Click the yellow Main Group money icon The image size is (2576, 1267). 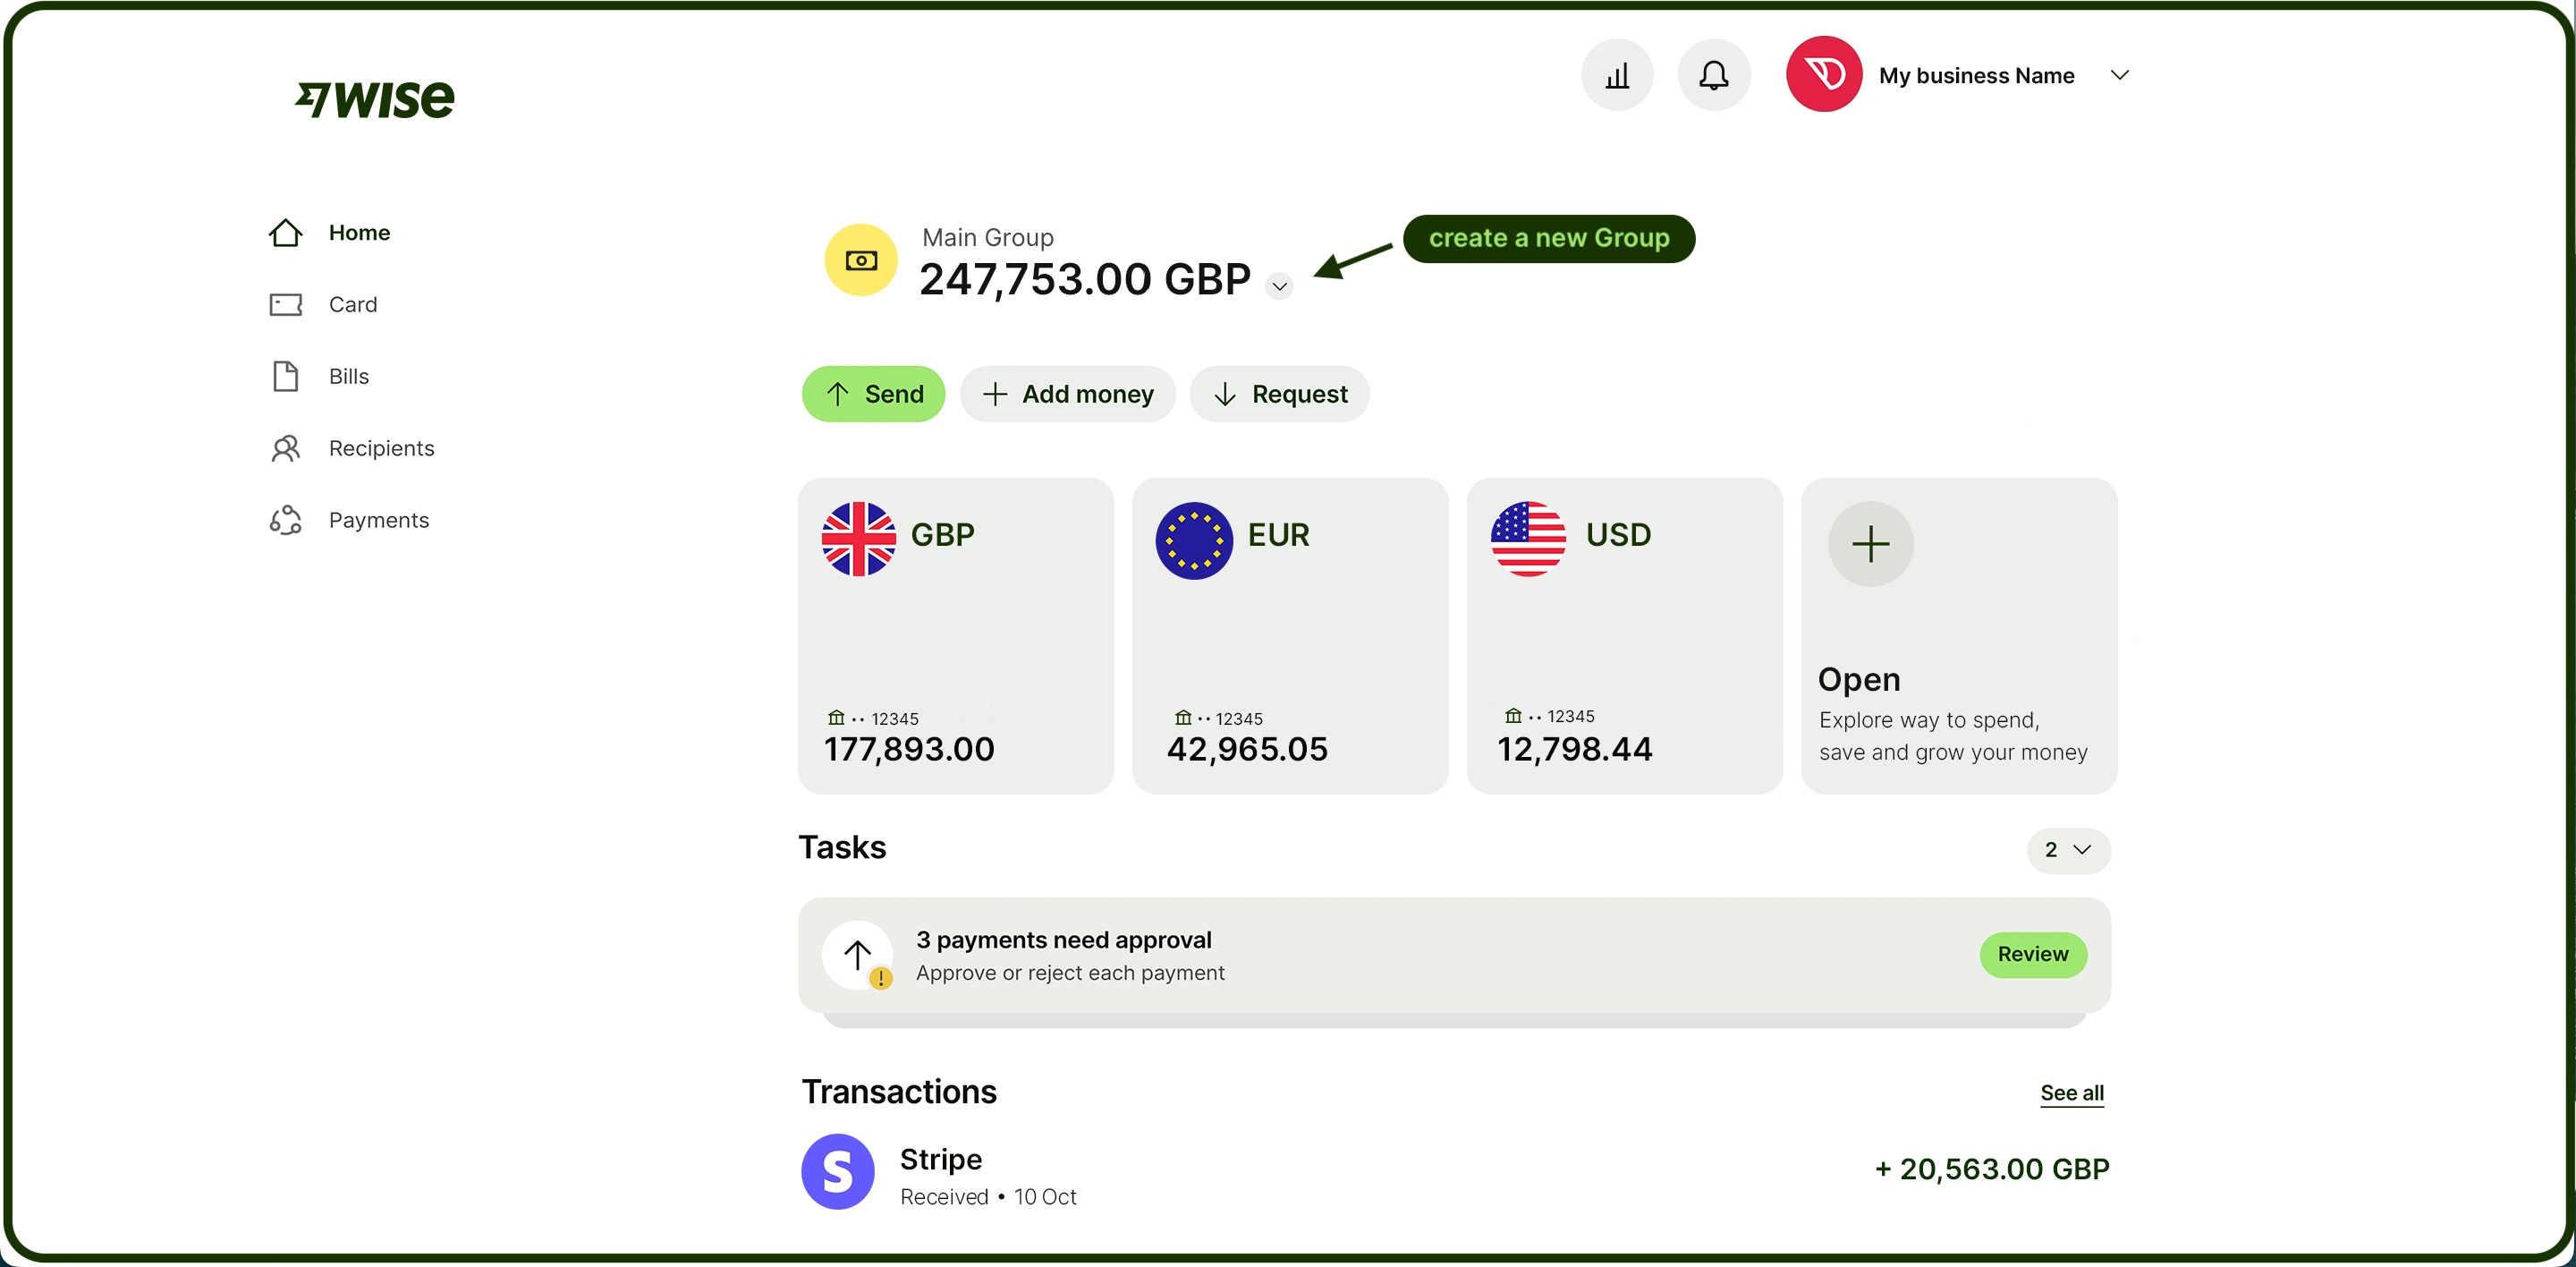pos(860,260)
